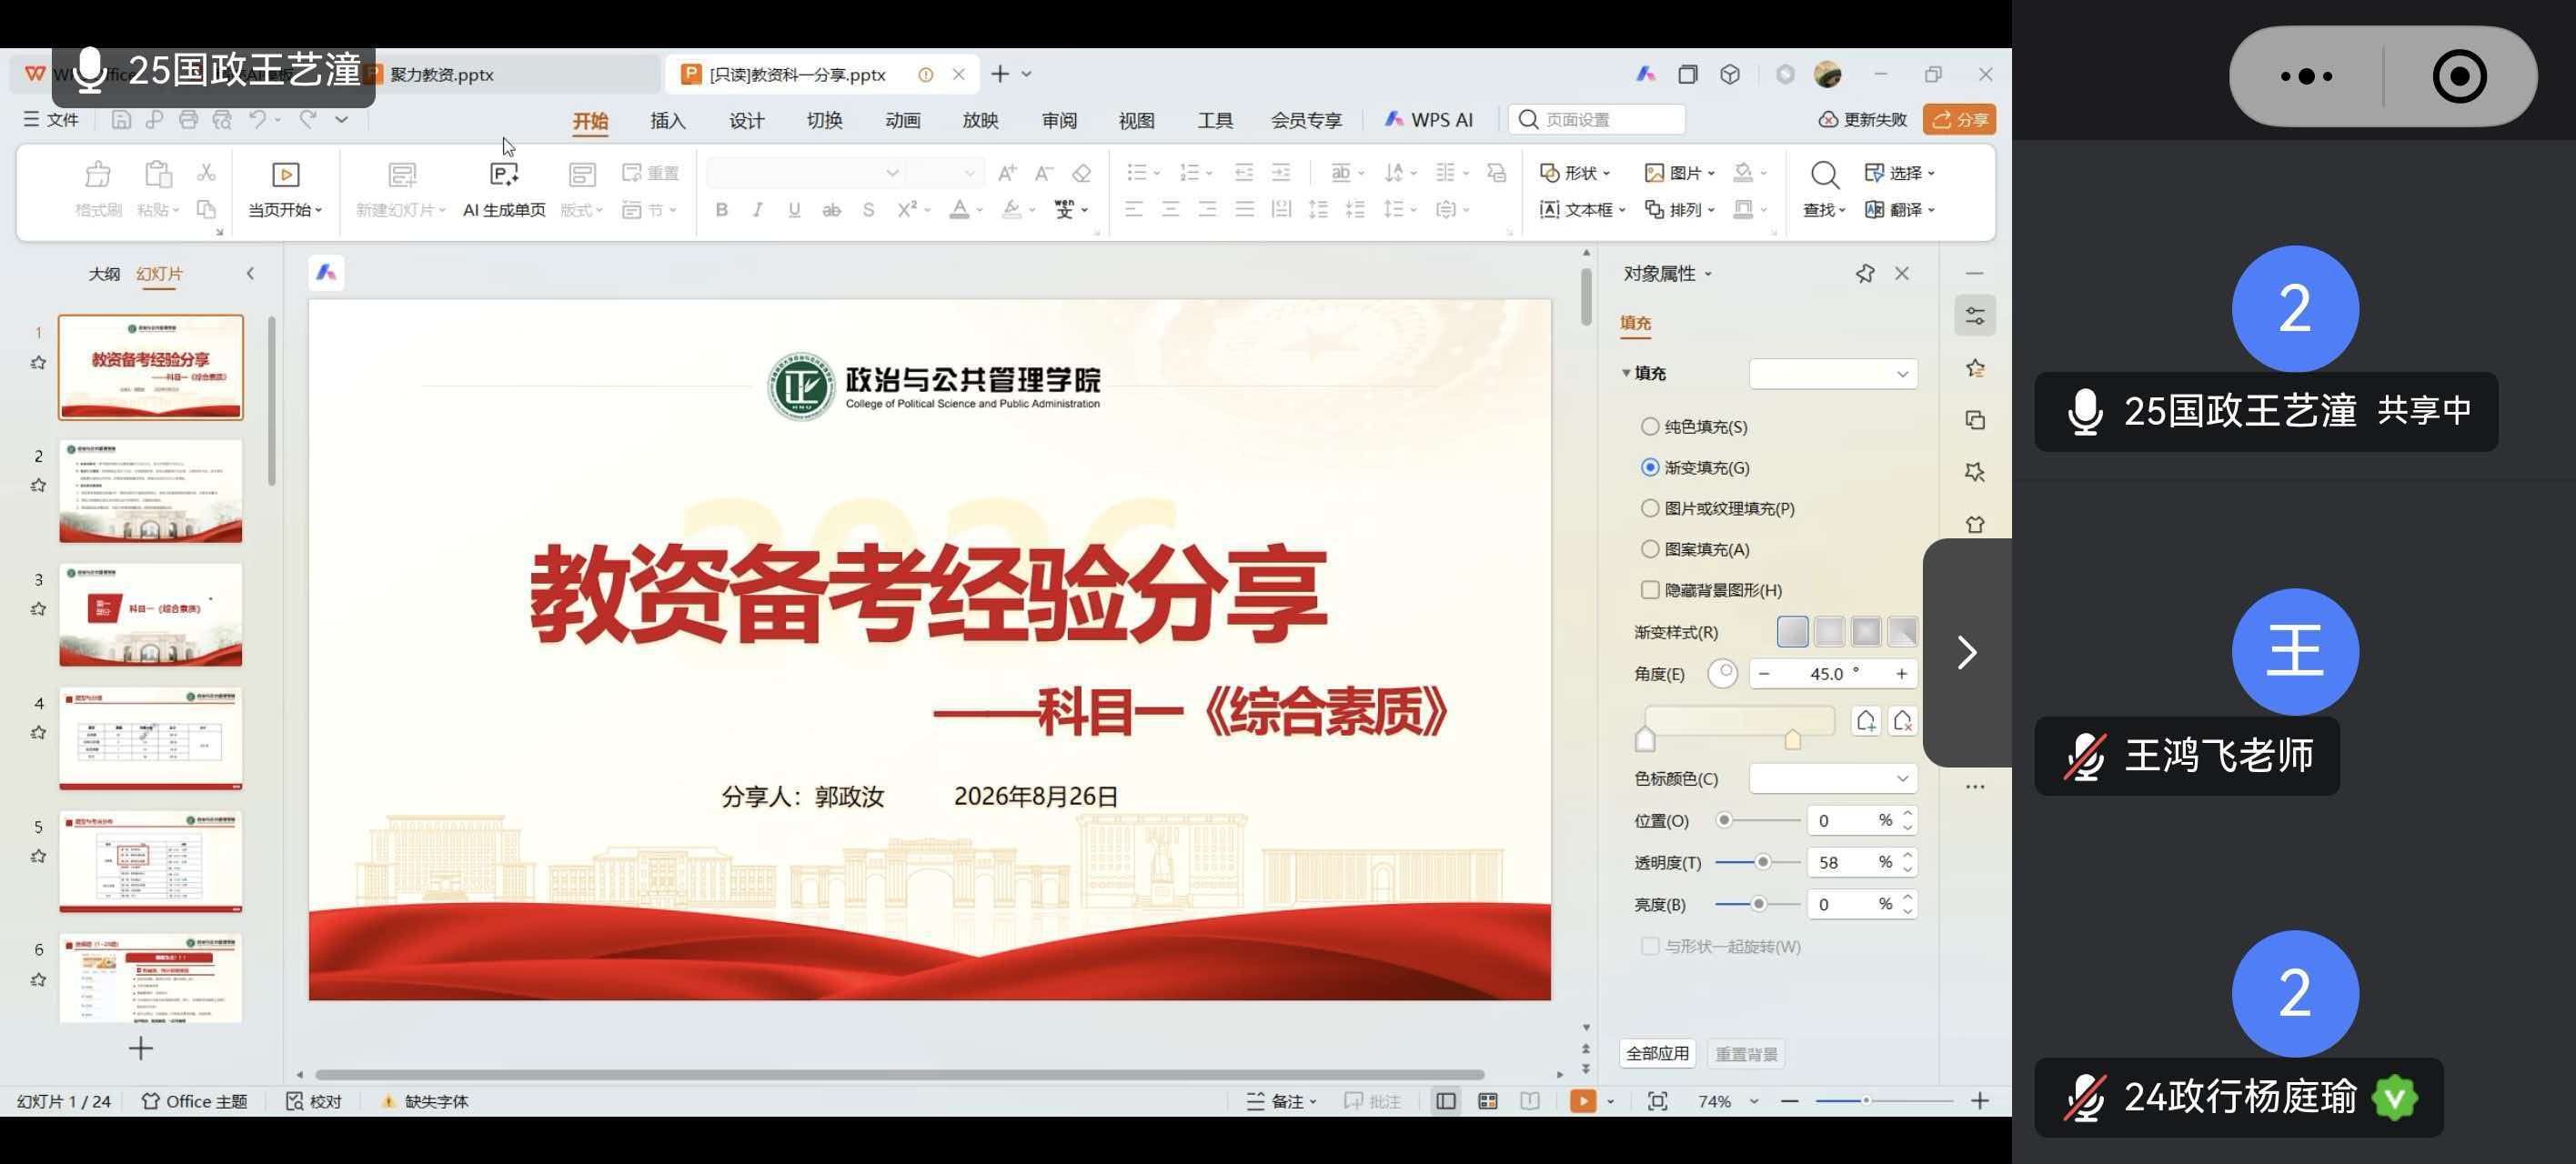The width and height of the screenshot is (2576, 1164).
Task: Open WPS AI in the menu bar
Action: click(x=1428, y=120)
